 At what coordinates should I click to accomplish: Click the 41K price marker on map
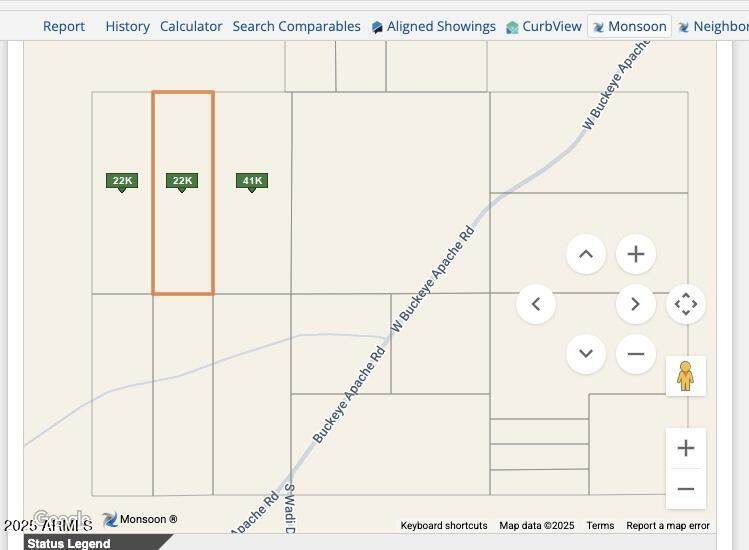point(252,181)
